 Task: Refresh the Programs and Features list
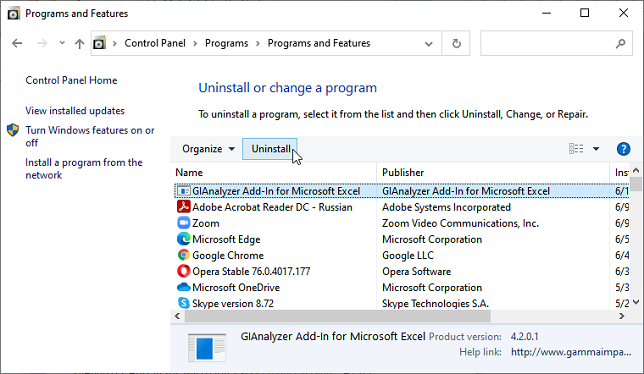pos(456,44)
